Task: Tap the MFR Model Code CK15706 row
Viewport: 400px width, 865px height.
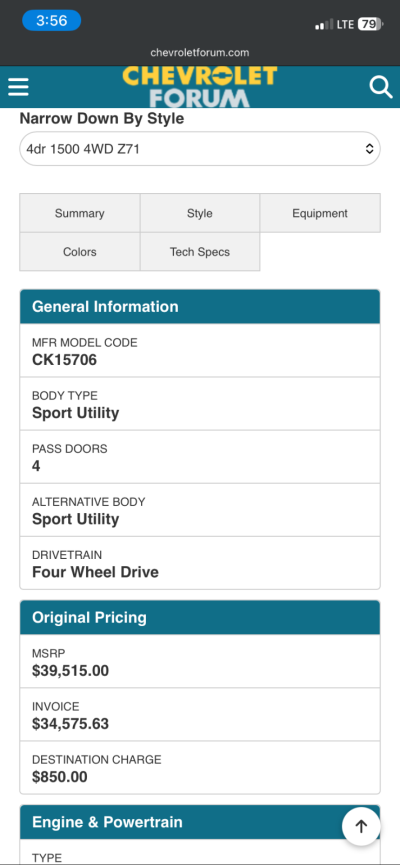Action: pyautogui.click(x=200, y=351)
